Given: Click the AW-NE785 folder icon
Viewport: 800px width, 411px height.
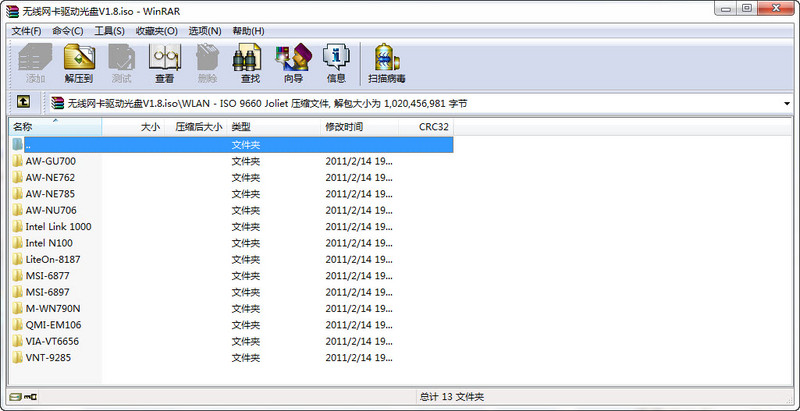Looking at the screenshot, I should 18,194.
